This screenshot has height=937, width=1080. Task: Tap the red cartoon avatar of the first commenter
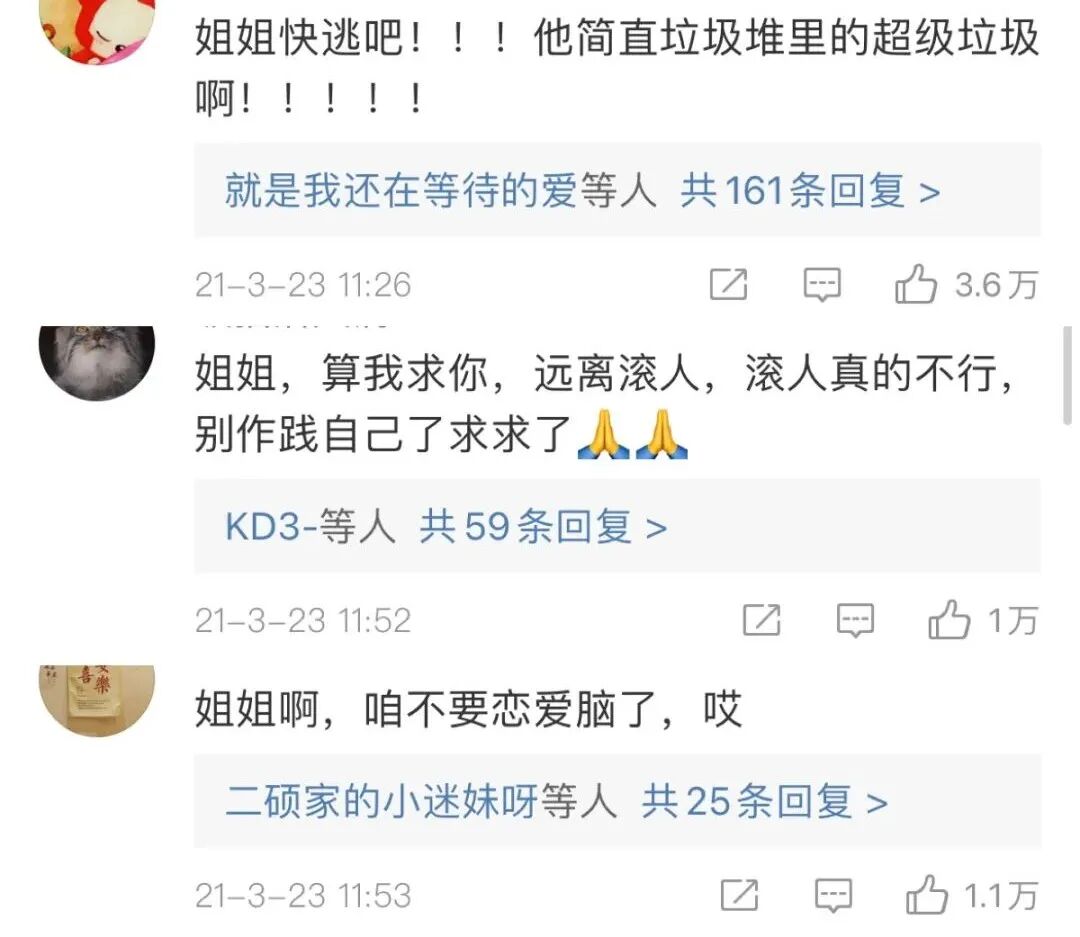click(x=97, y=31)
